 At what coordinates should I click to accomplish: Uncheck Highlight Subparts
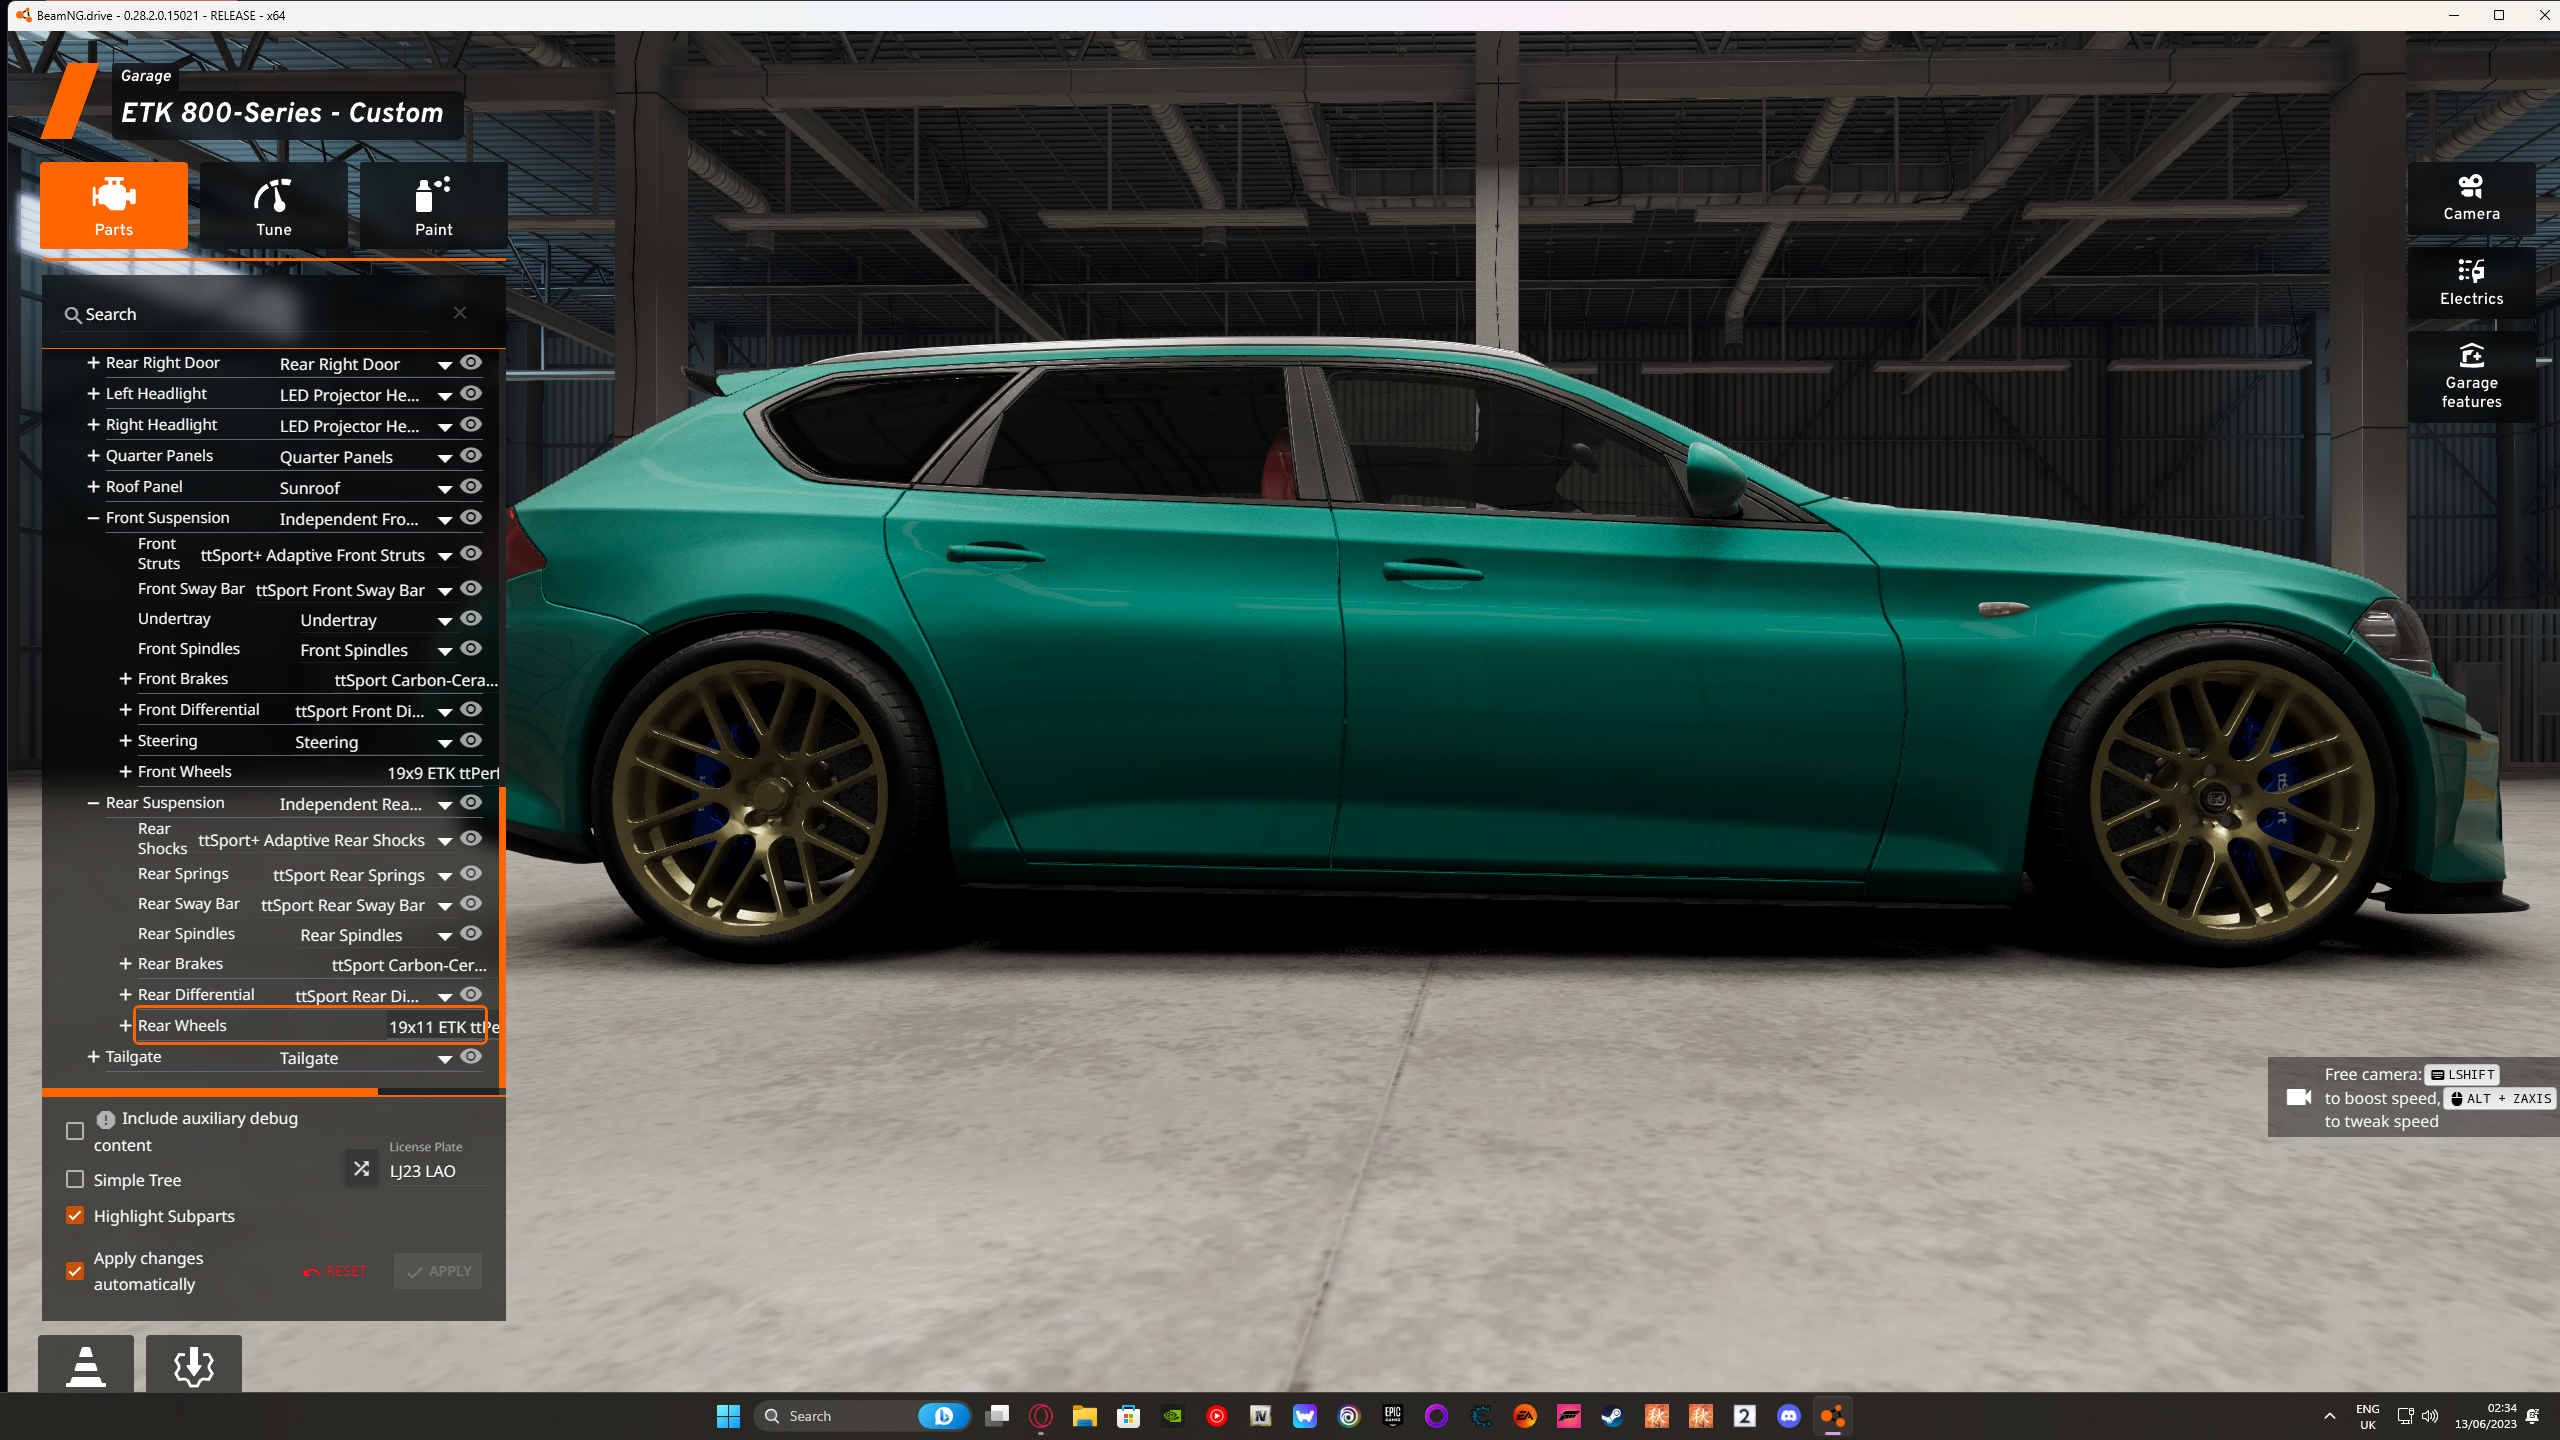tap(75, 1216)
